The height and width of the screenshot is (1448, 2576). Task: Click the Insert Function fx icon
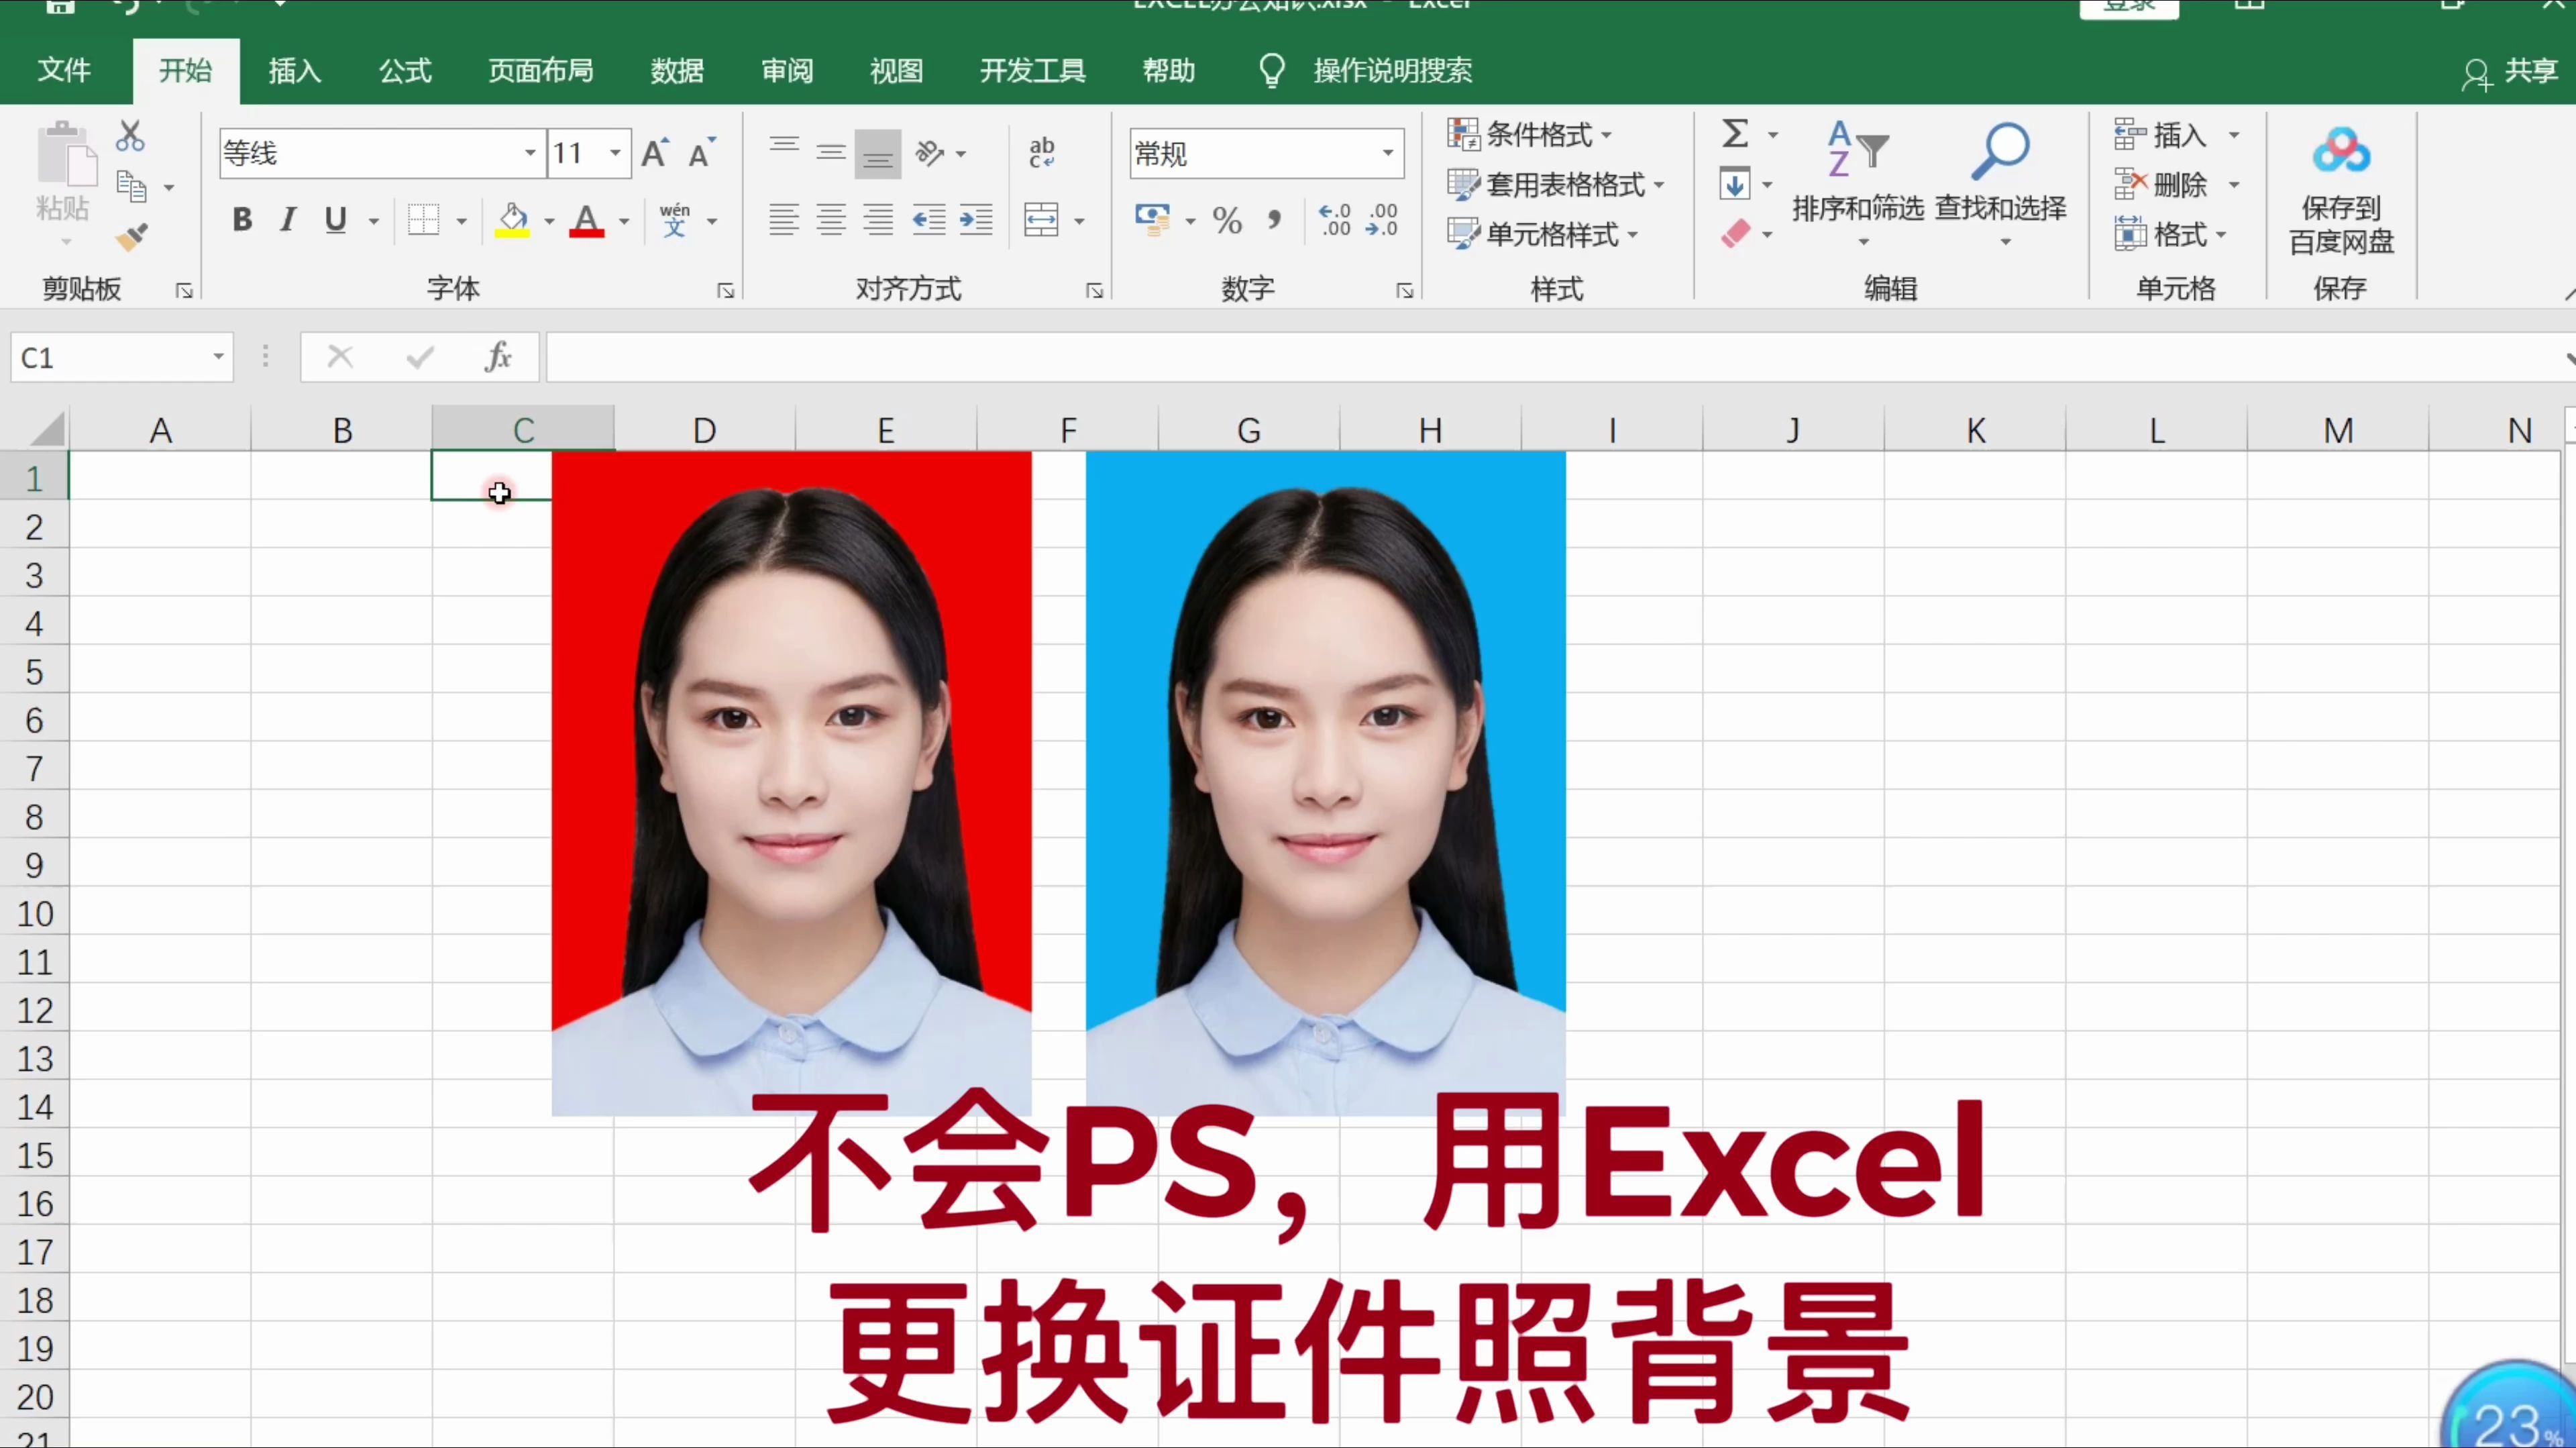click(497, 357)
